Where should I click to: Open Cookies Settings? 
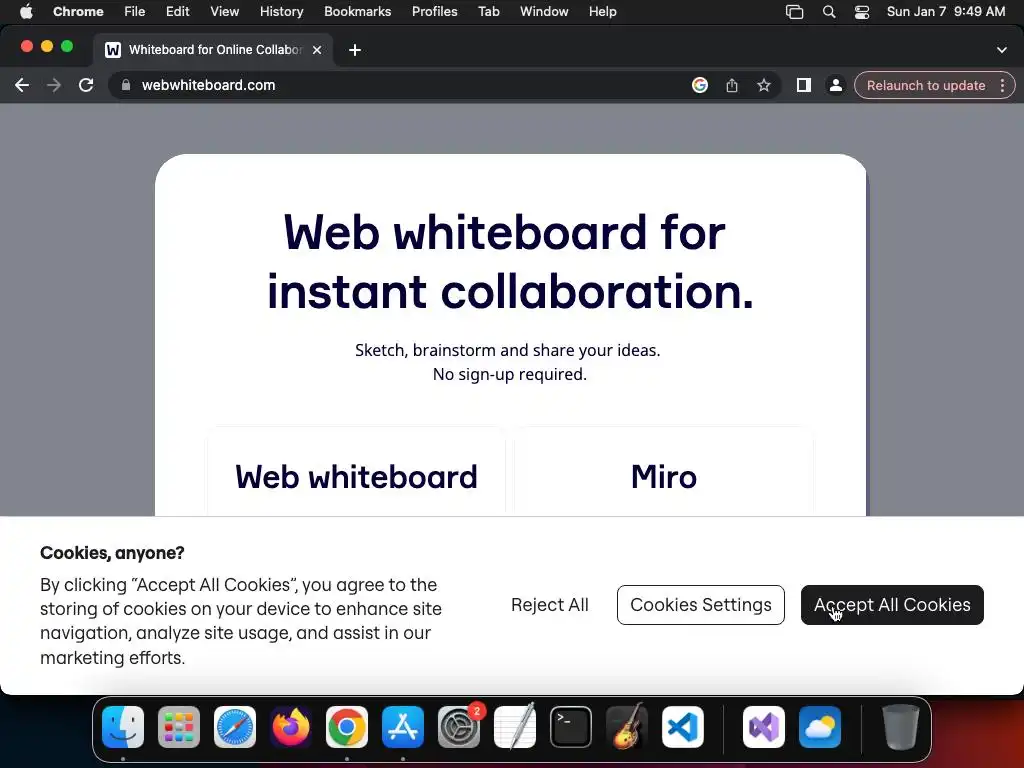[701, 605]
